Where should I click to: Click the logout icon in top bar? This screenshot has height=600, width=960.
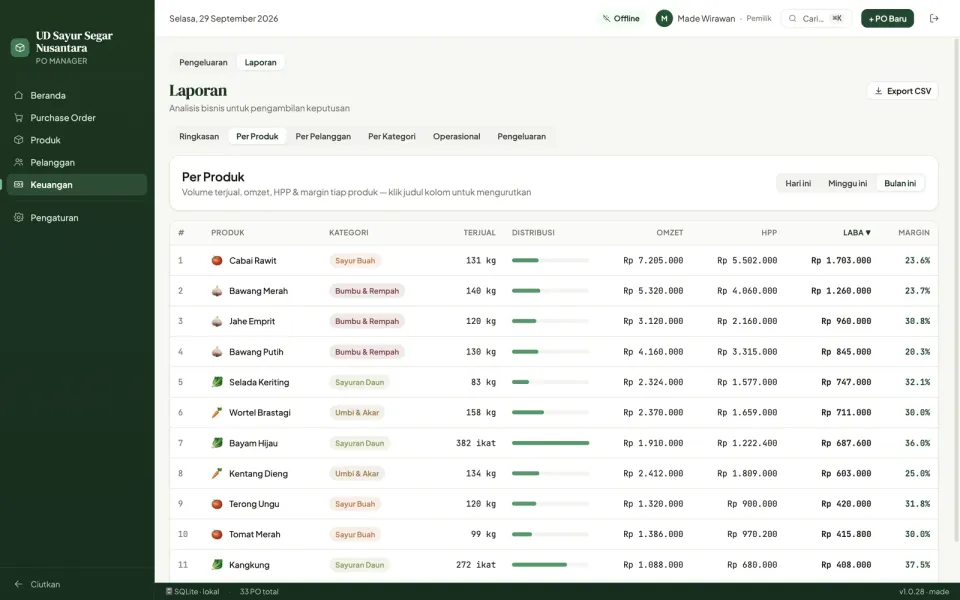point(934,18)
